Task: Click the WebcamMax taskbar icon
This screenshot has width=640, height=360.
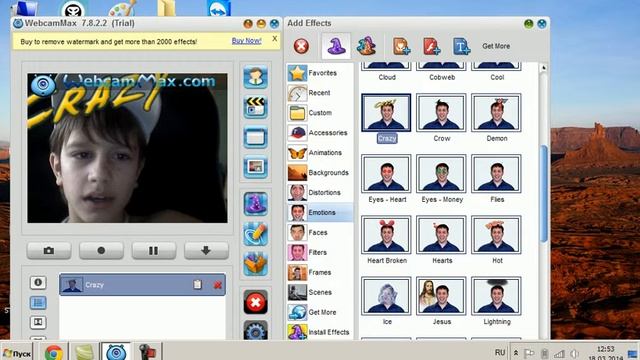Action: 116,352
